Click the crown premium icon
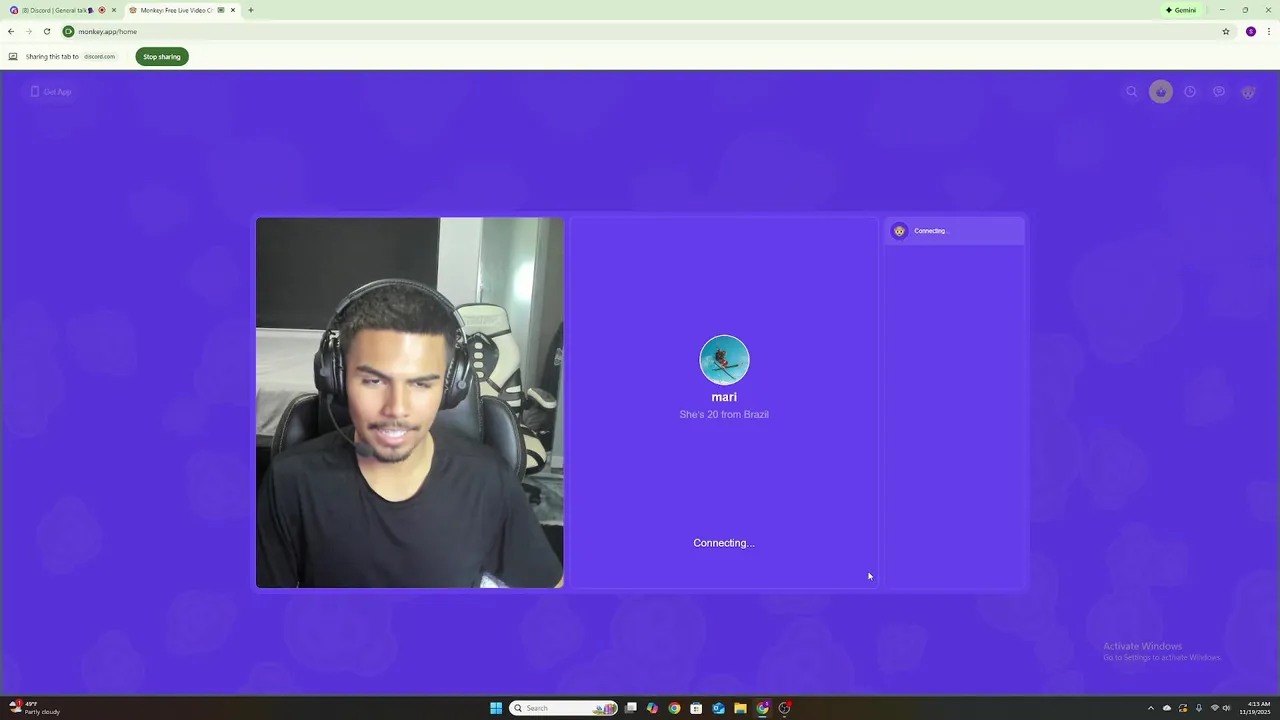 (1161, 92)
